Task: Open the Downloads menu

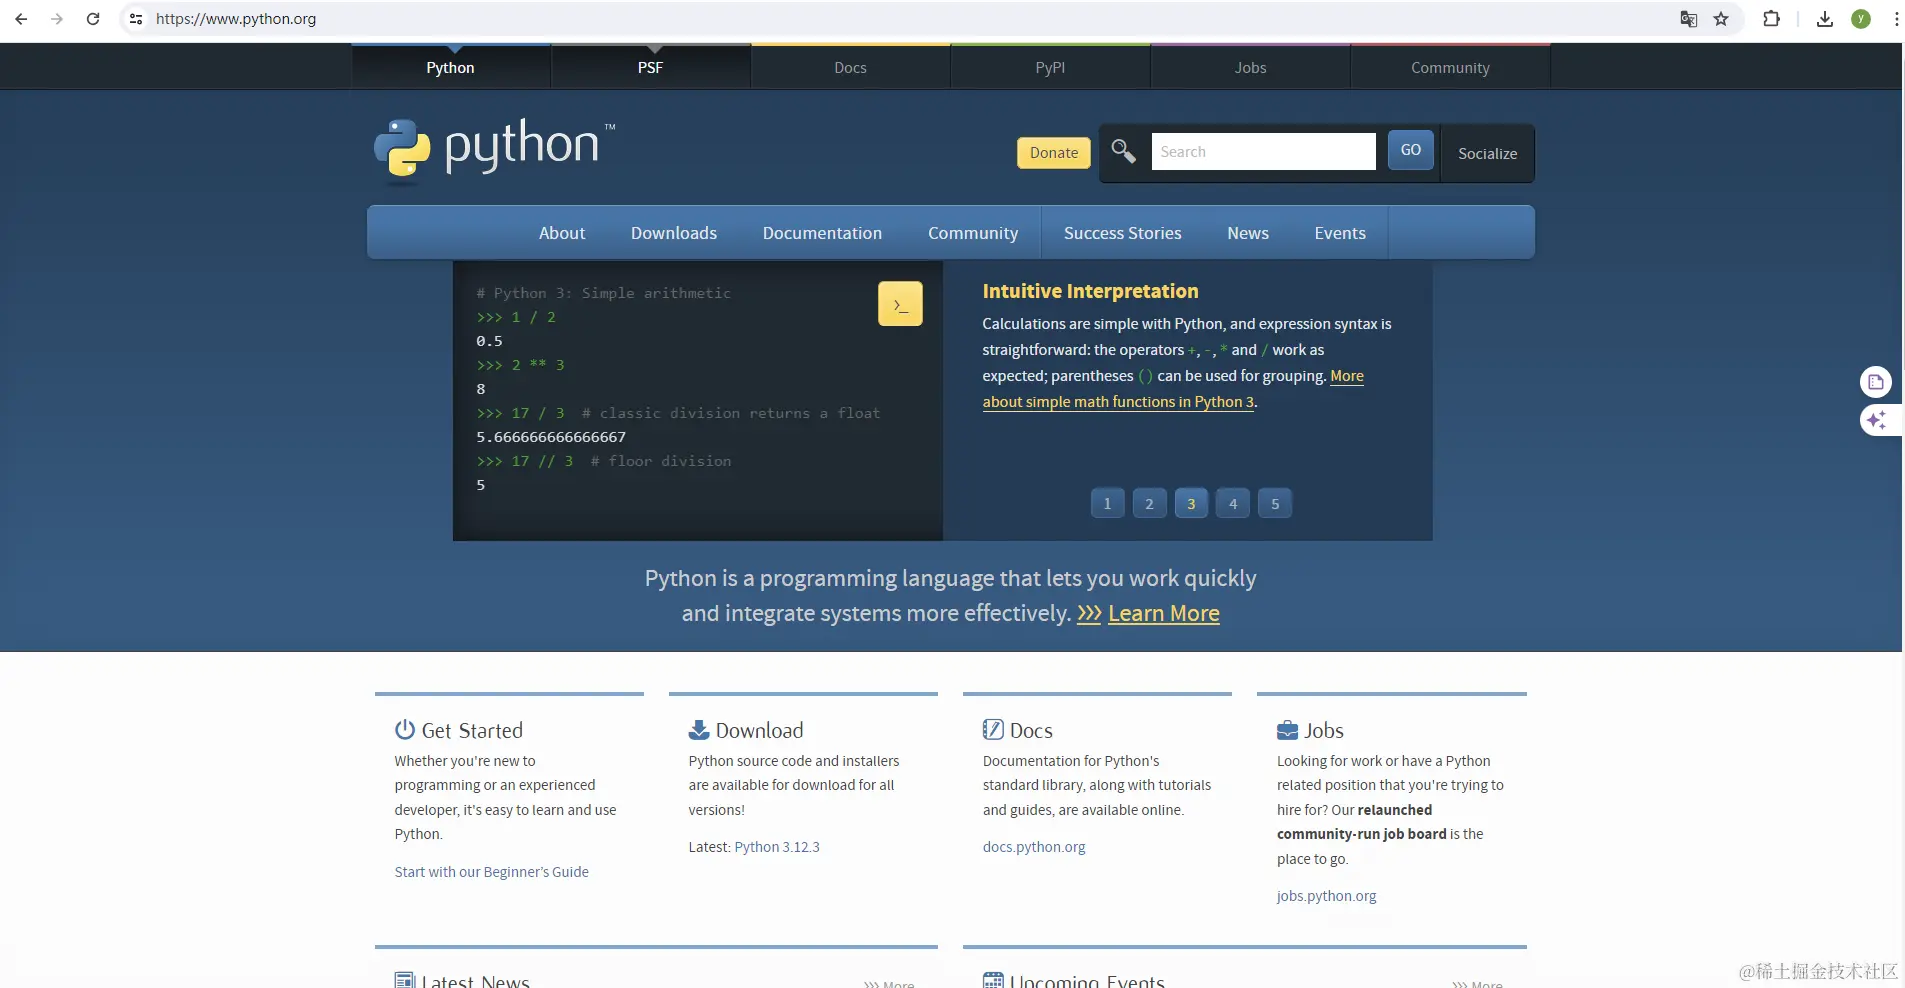Action: (674, 233)
